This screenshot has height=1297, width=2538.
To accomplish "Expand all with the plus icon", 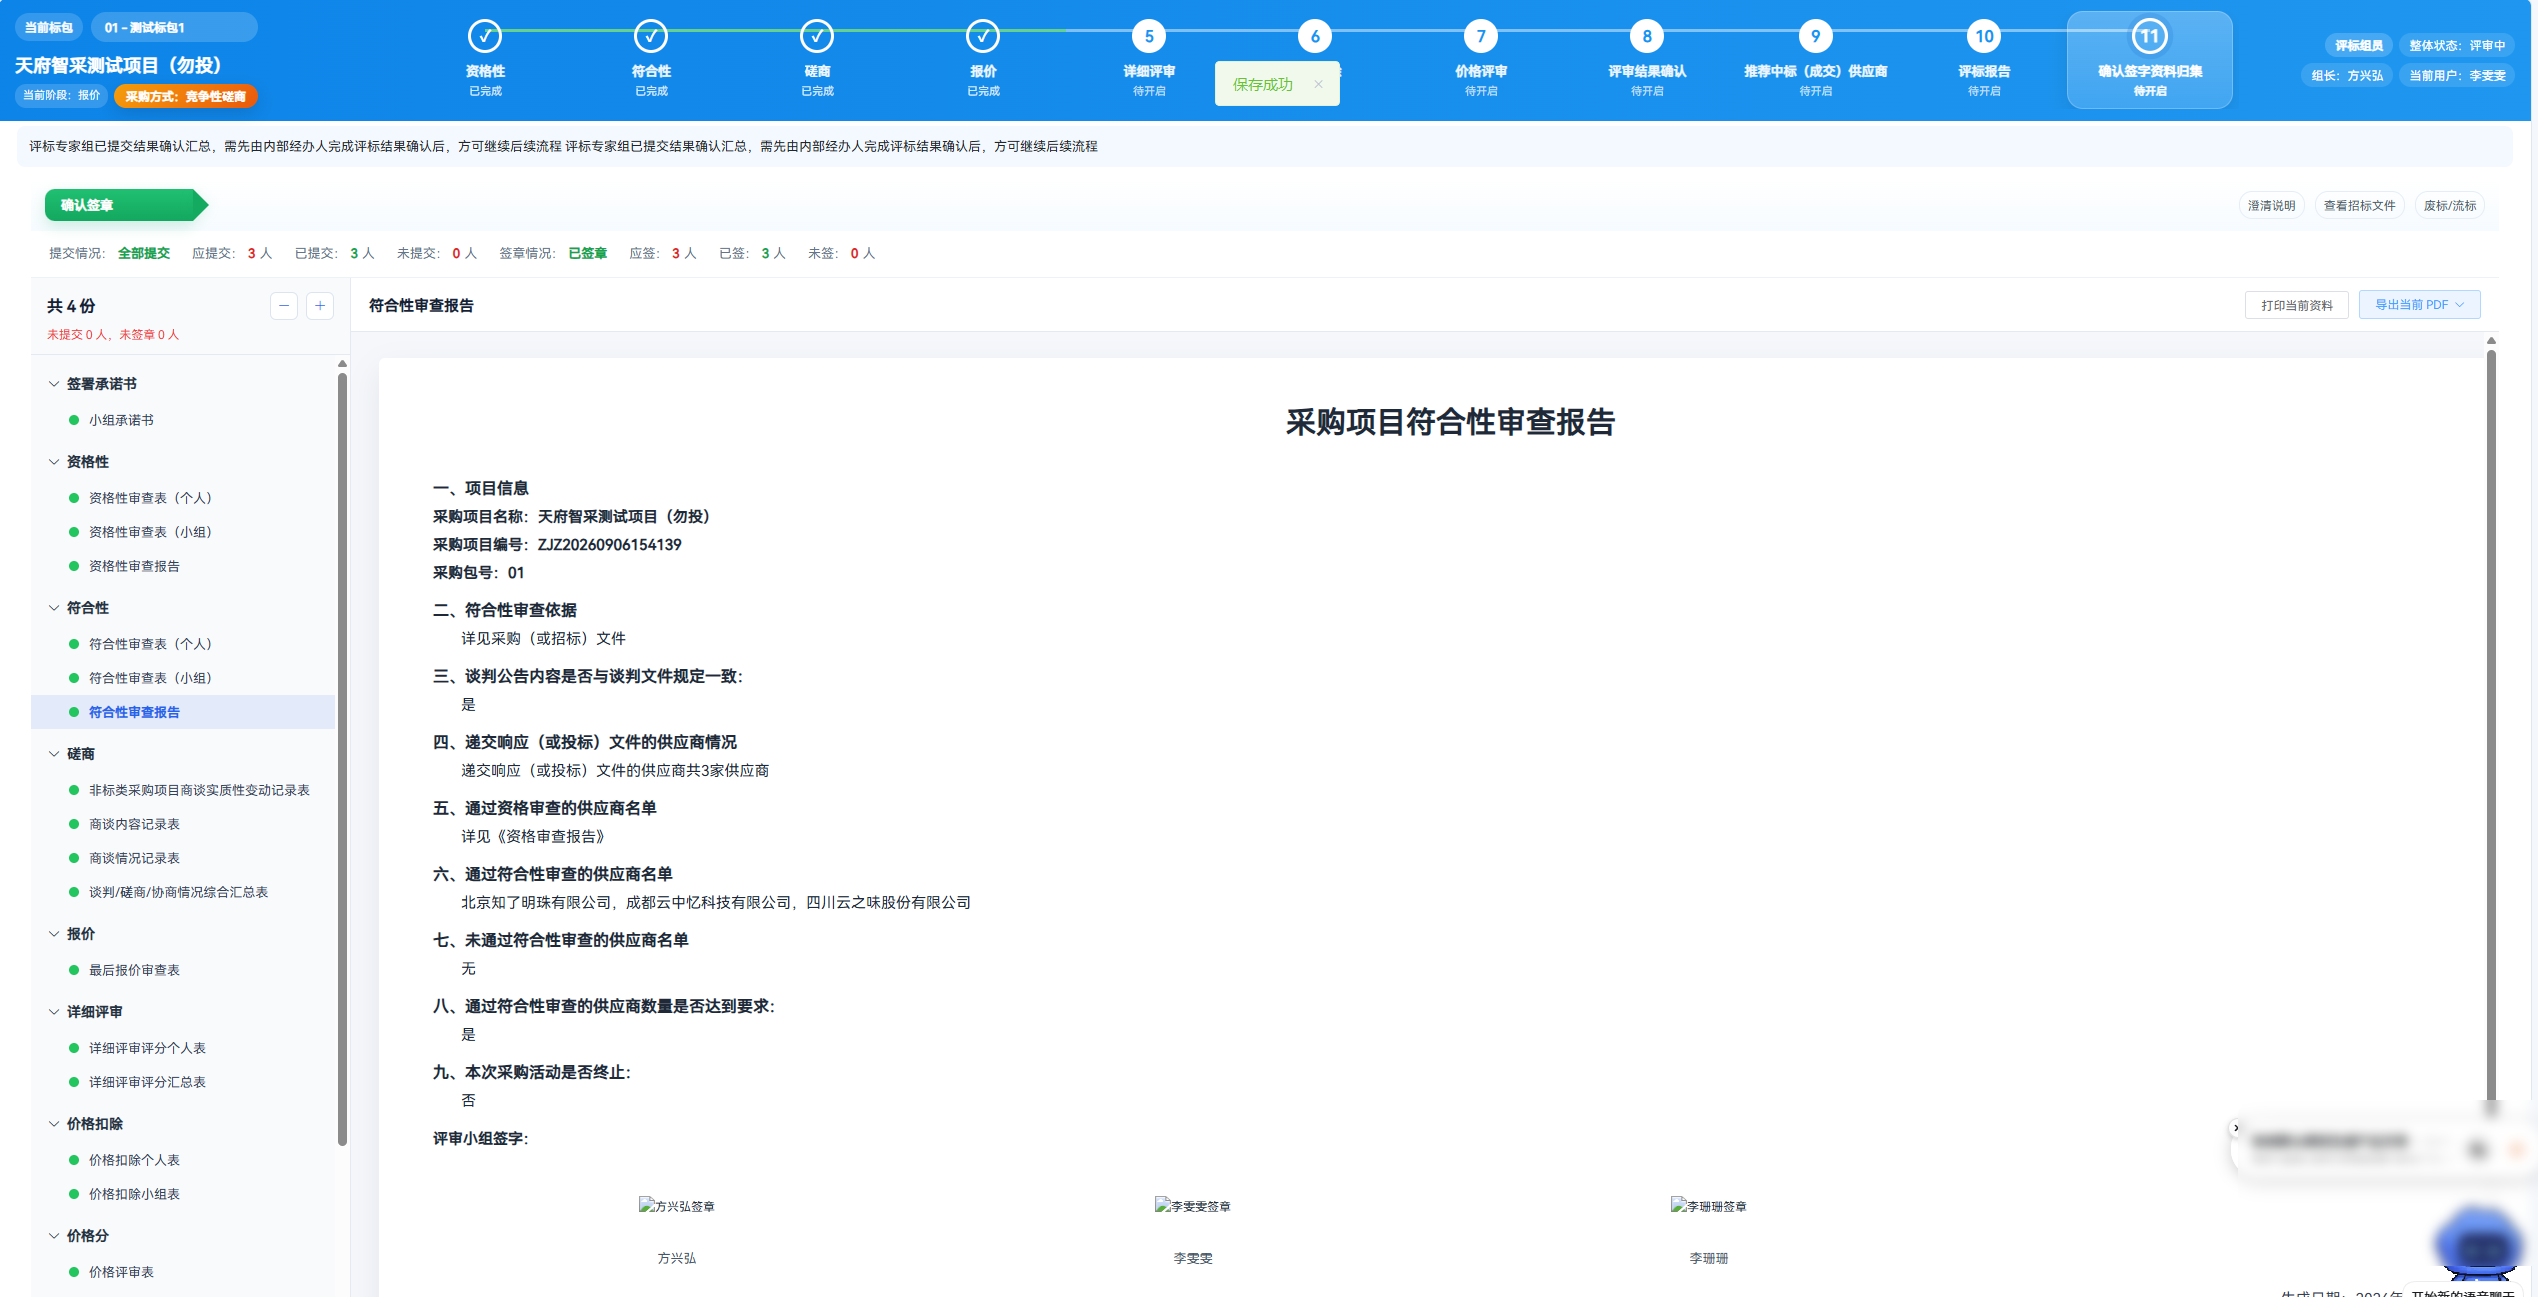I will click(320, 306).
